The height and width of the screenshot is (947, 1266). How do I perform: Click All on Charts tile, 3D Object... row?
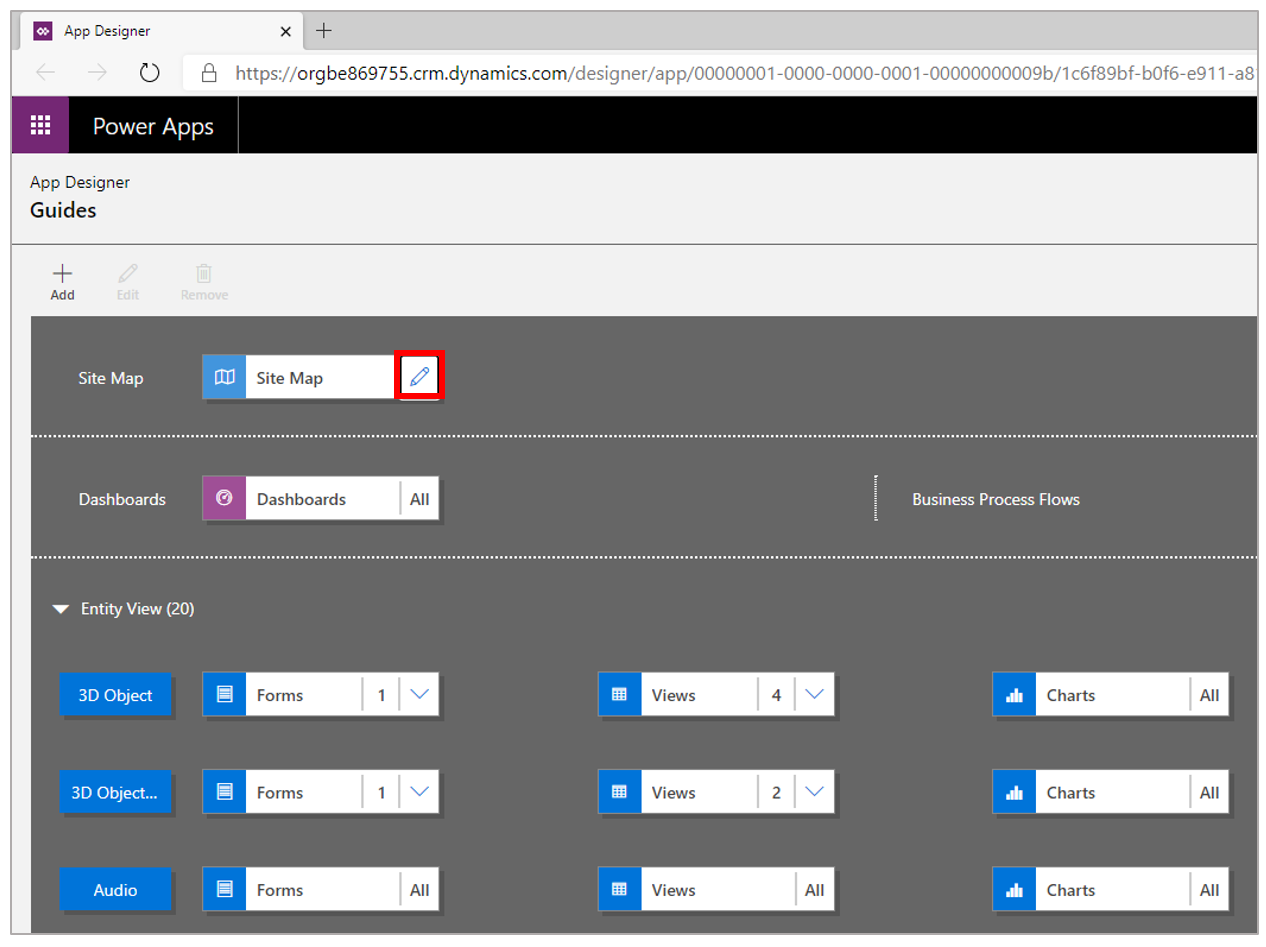1209,791
